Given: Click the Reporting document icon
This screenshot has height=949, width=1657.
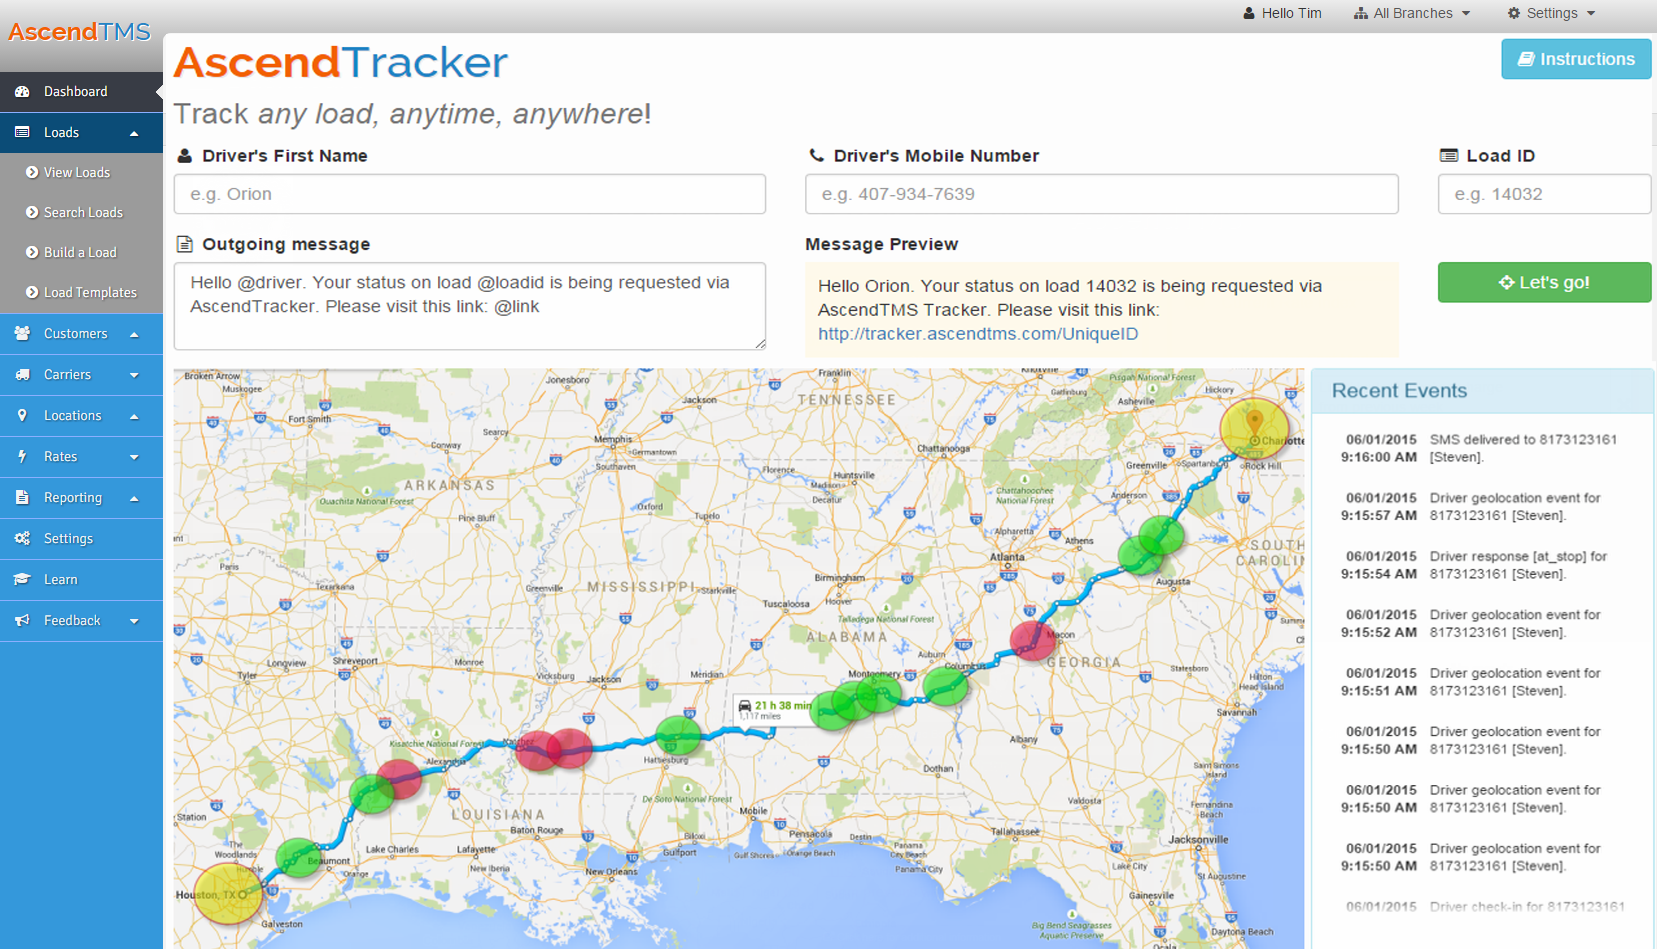Looking at the screenshot, I should (x=22, y=497).
